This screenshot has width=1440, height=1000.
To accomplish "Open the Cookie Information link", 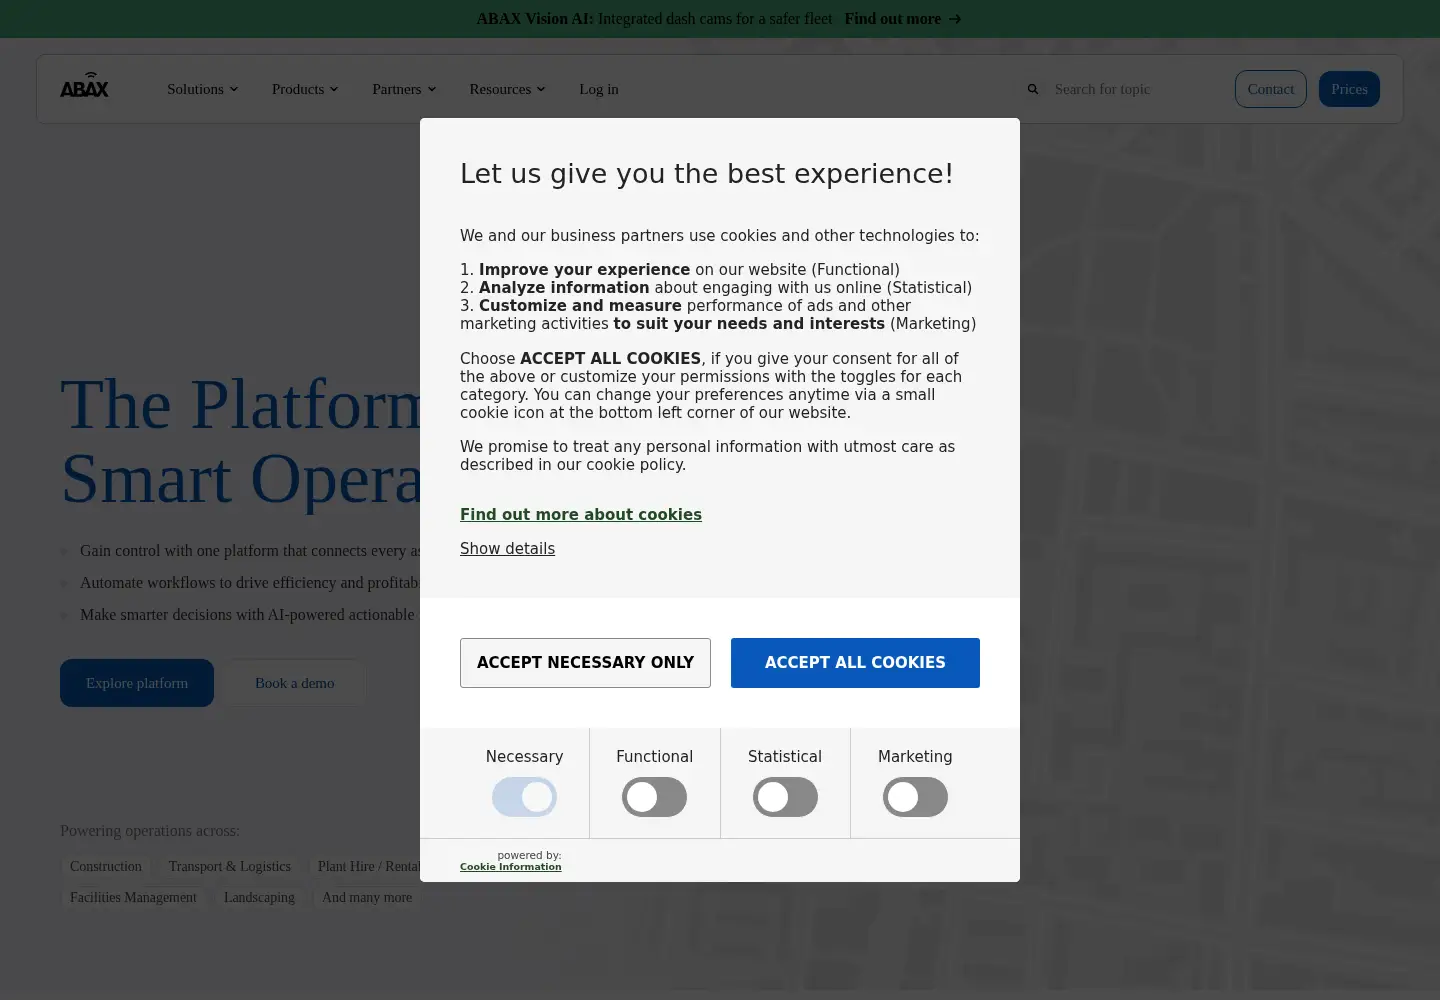I will click(x=510, y=867).
